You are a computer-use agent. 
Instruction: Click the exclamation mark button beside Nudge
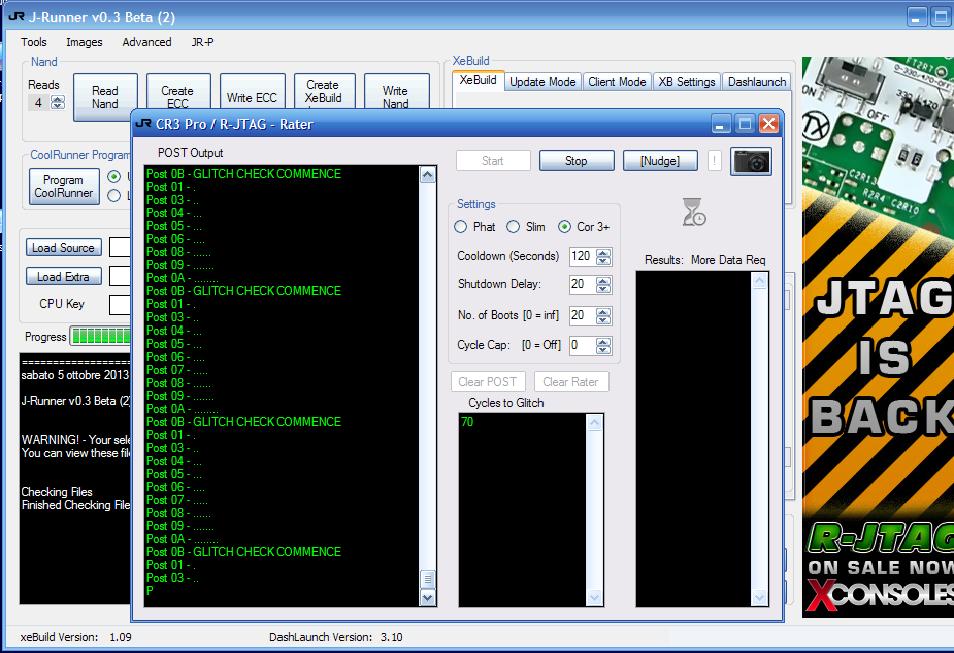point(714,161)
